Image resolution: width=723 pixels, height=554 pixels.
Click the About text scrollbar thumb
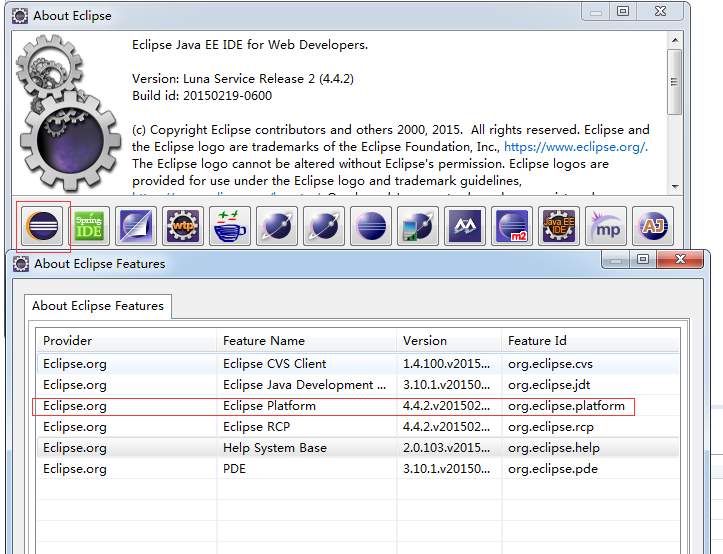tap(675, 82)
